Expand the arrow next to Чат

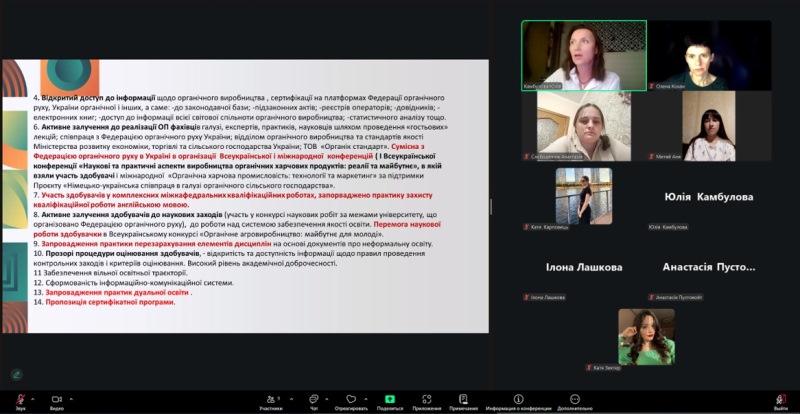[327, 399]
